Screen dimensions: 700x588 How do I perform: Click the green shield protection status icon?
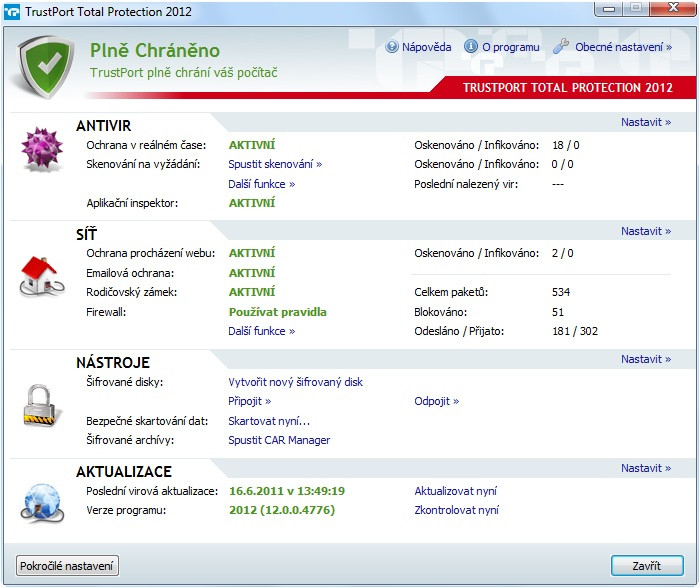(46, 67)
